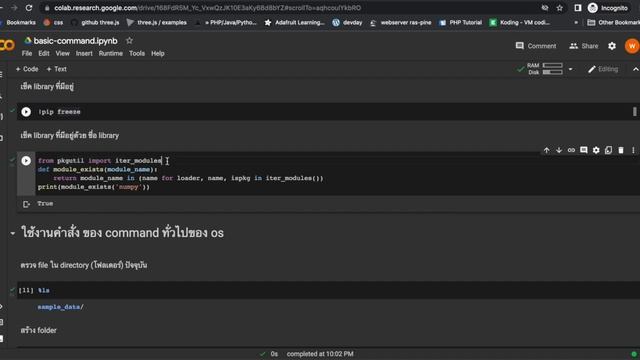Rename the basic-command.ipynb title
The image size is (640, 360).
pos(76,41)
